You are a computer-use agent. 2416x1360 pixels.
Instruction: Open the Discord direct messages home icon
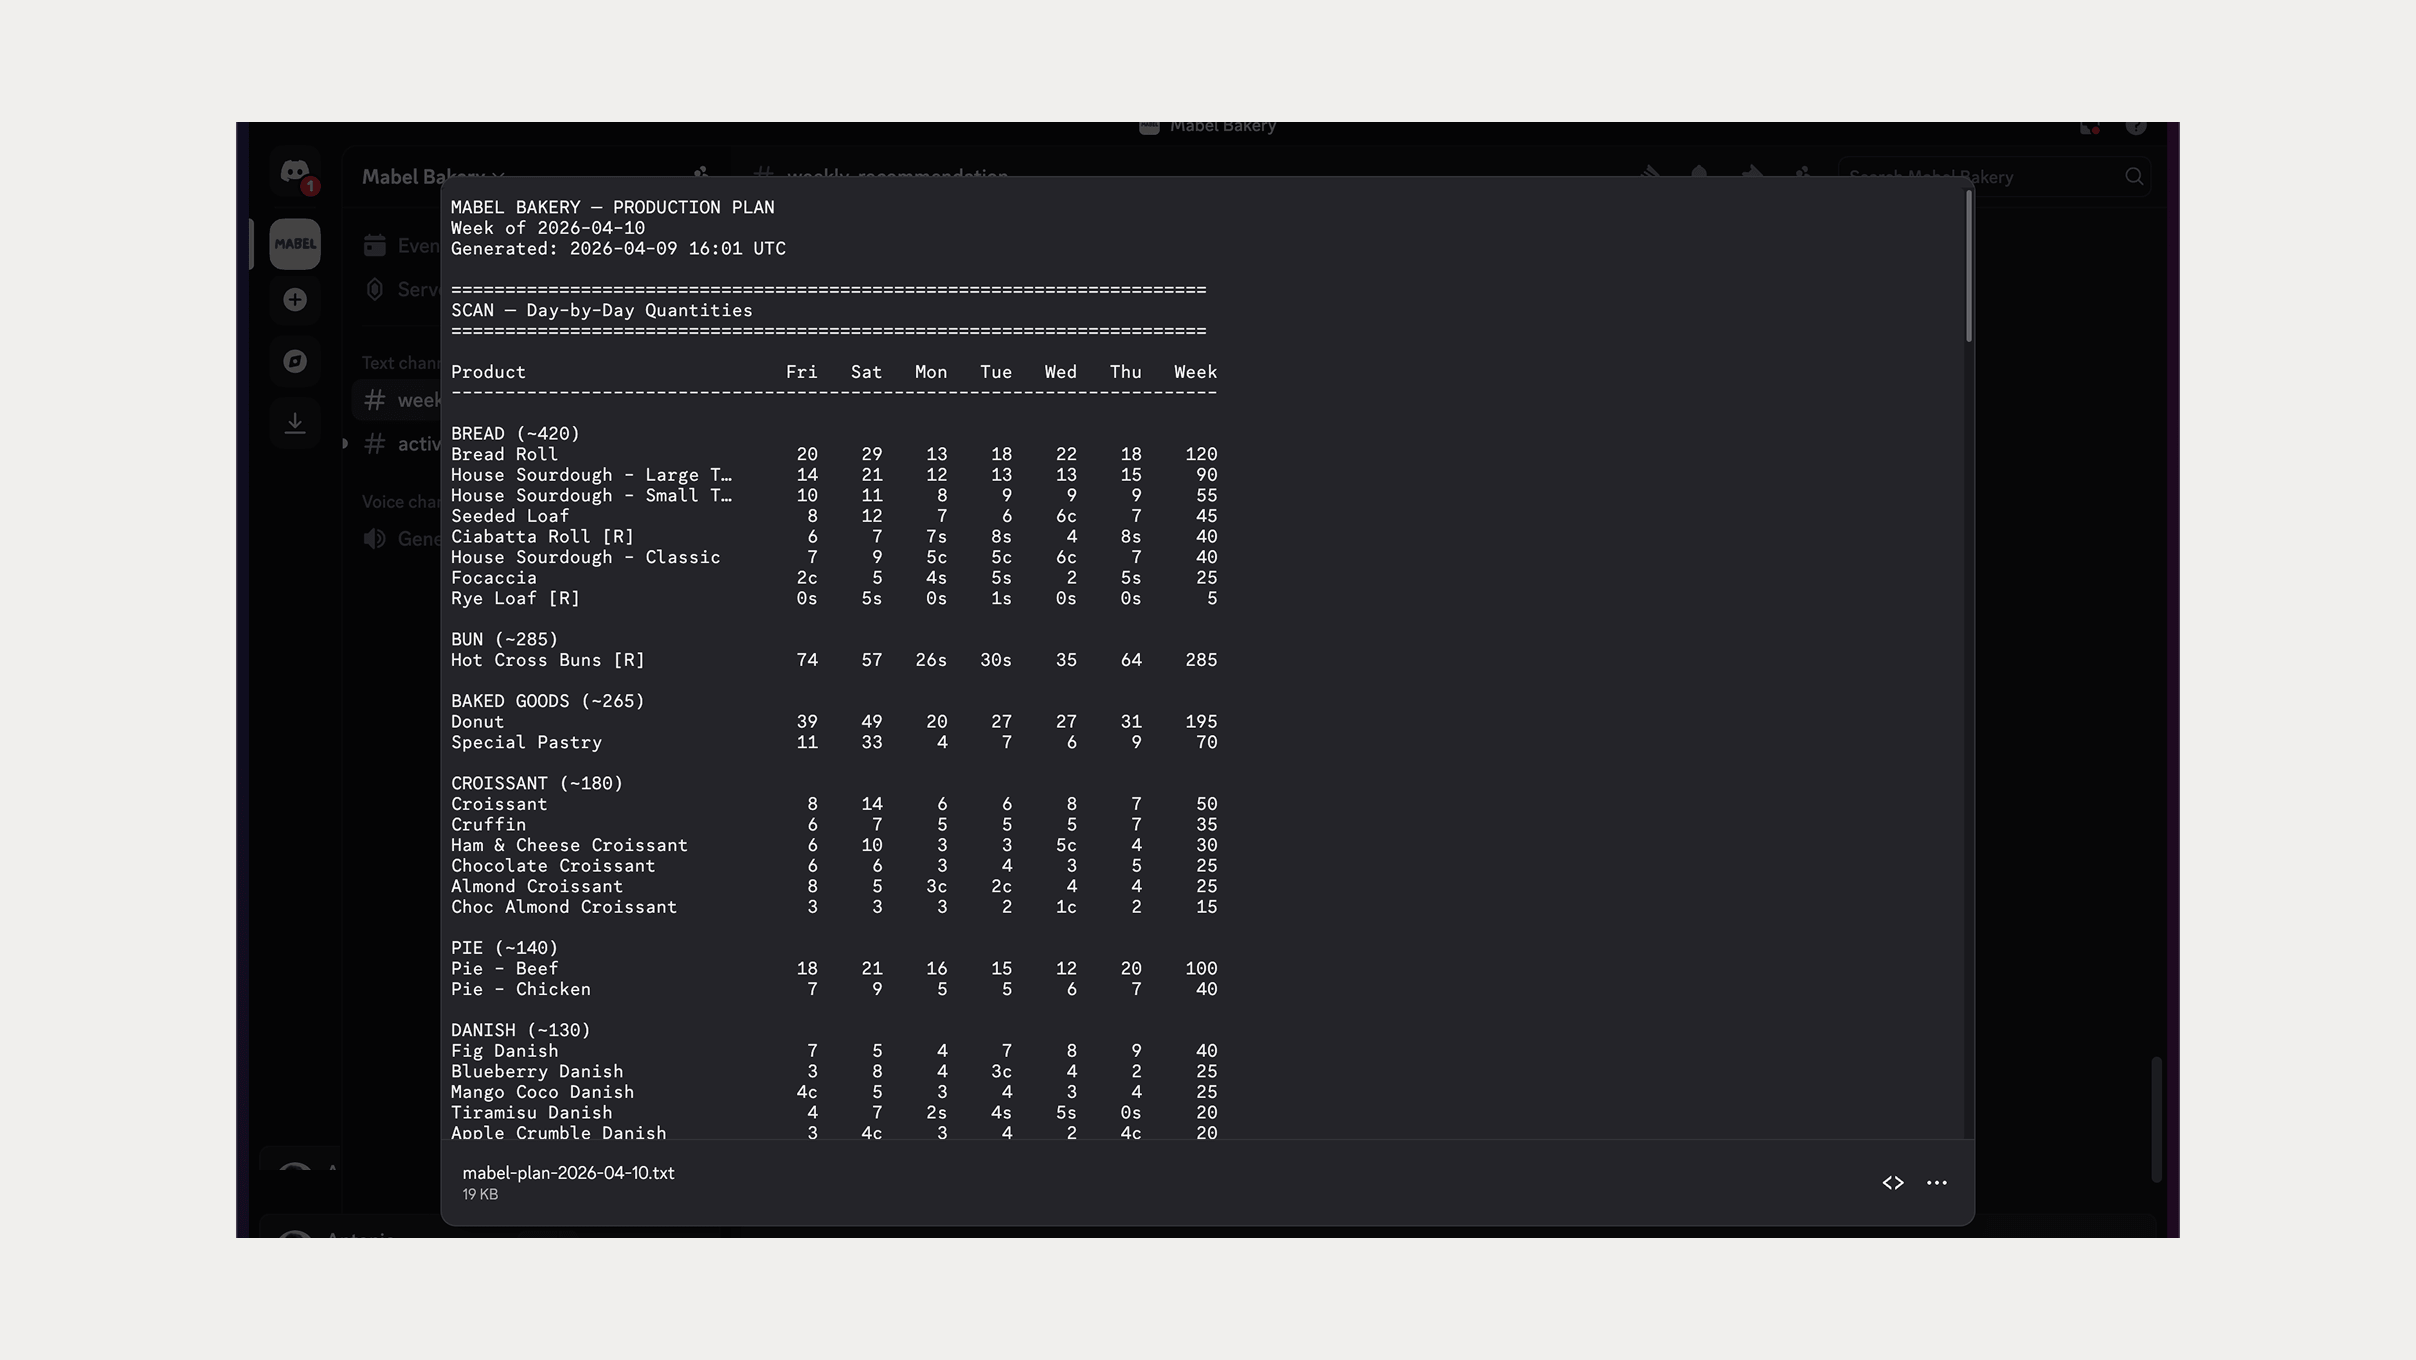(294, 172)
